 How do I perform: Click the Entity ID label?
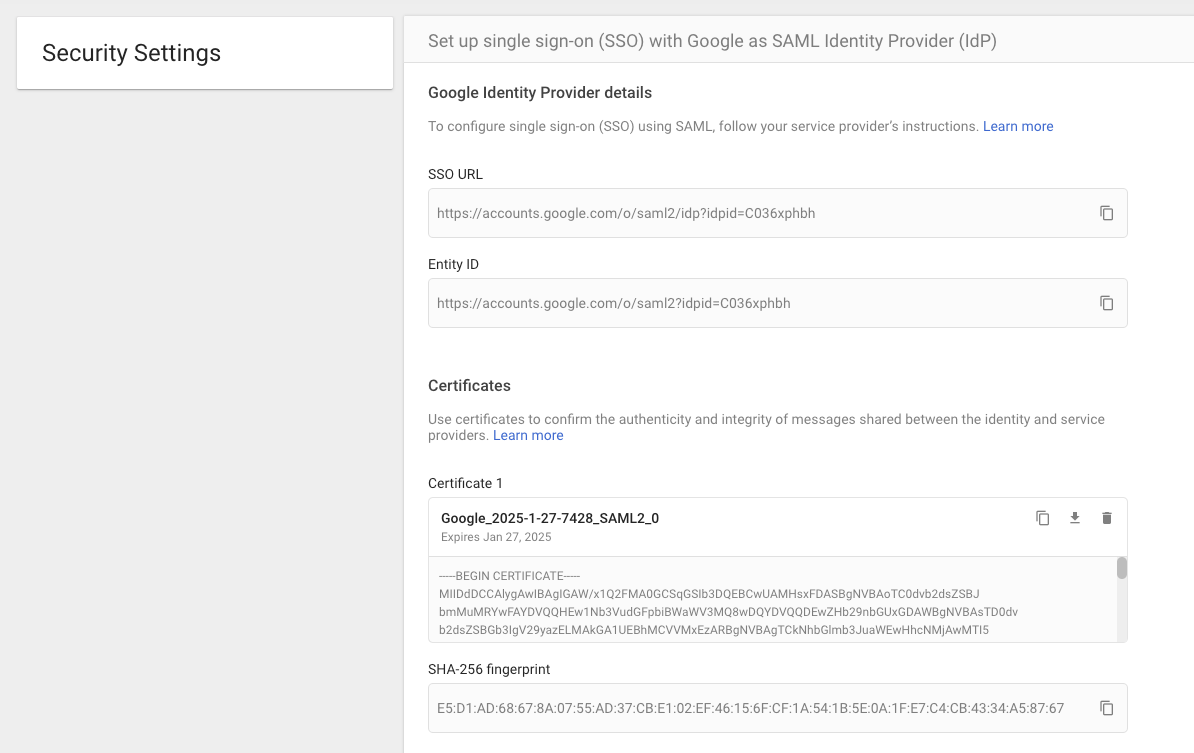click(x=453, y=264)
